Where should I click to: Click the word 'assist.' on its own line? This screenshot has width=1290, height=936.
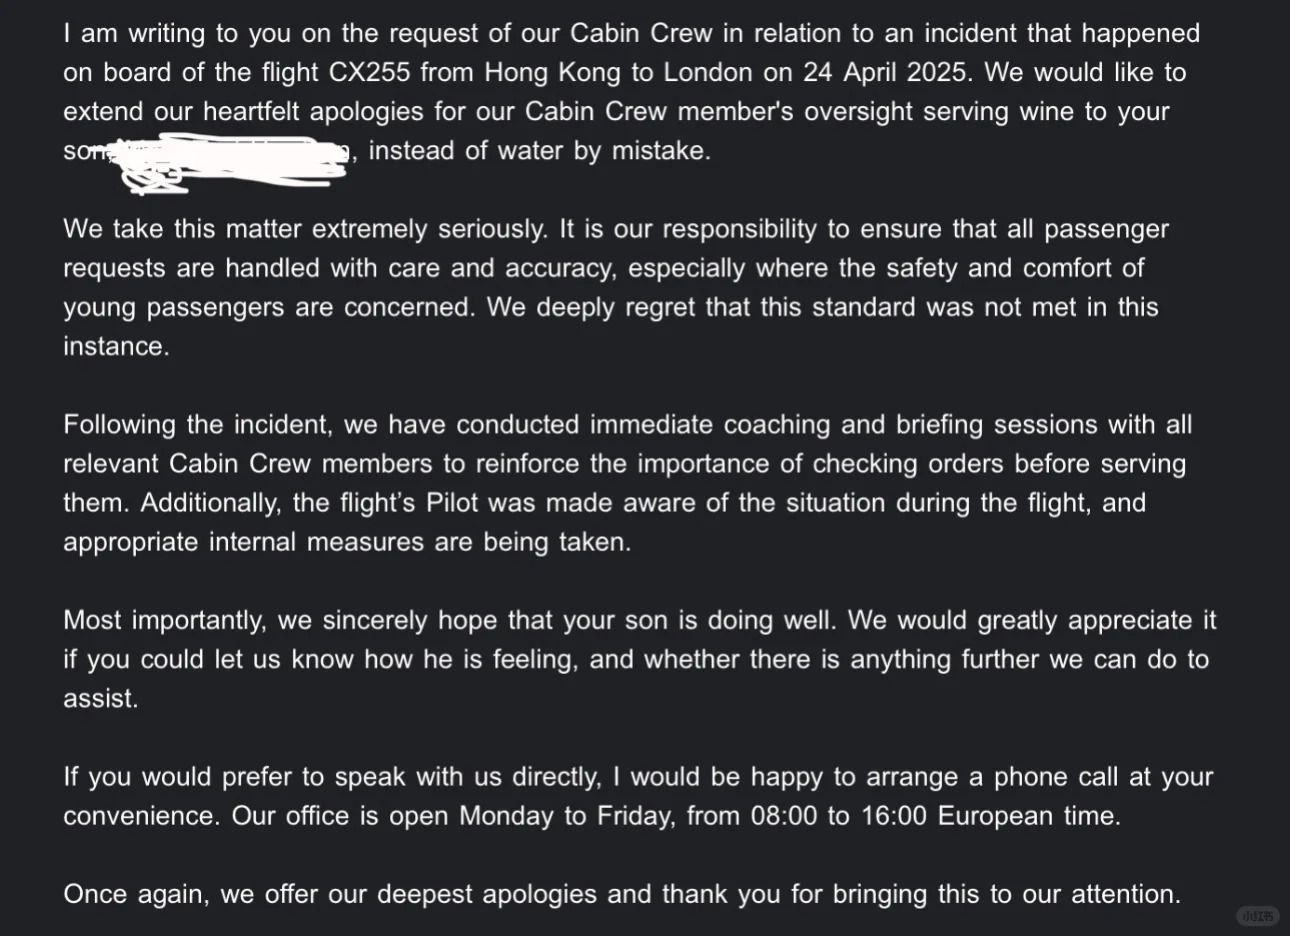click(x=100, y=698)
